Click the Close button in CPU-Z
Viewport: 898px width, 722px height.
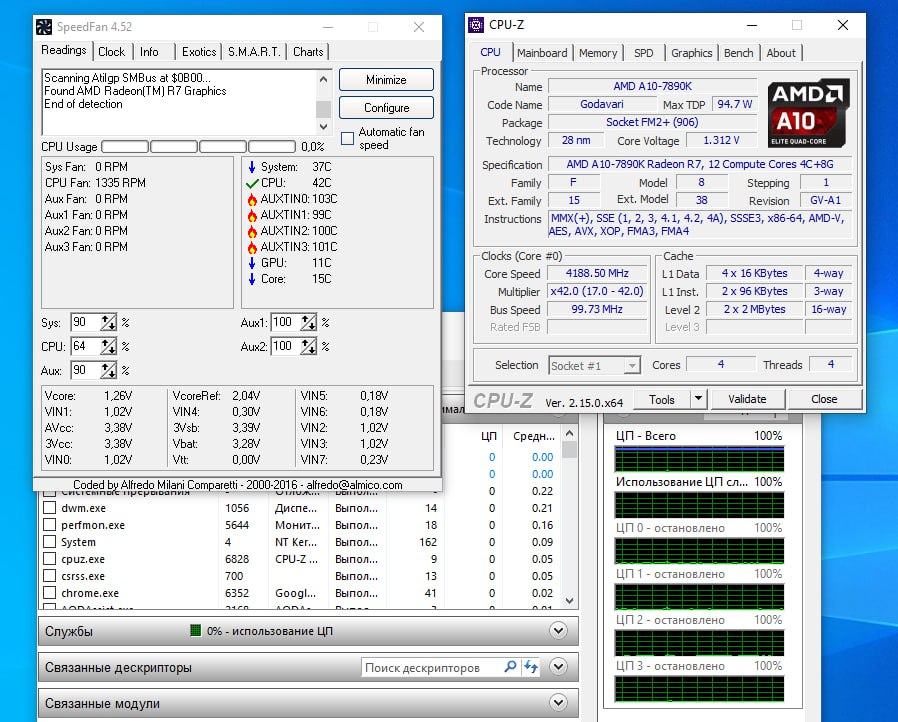coord(824,399)
